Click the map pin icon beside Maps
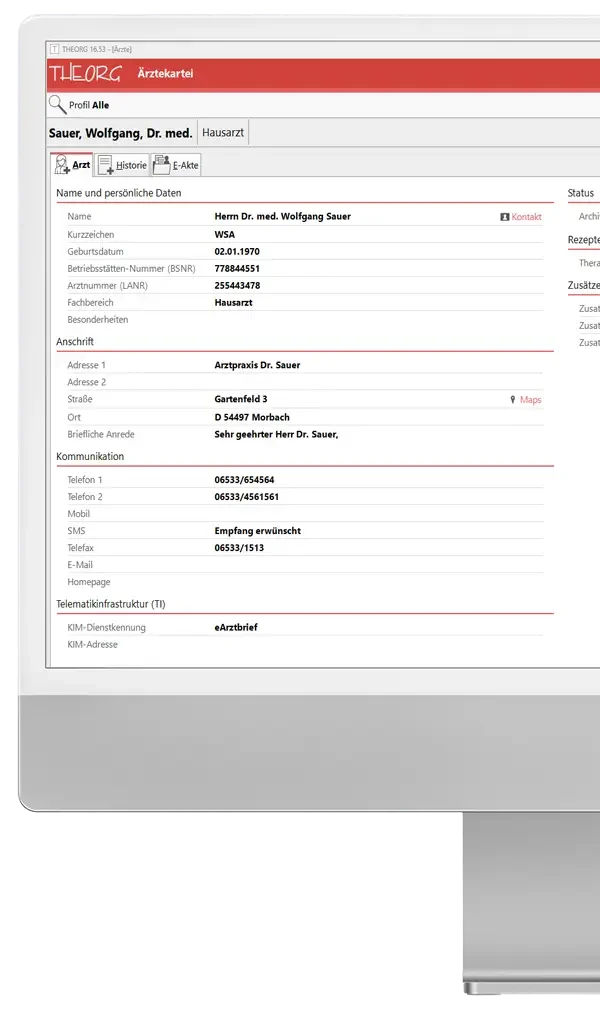This screenshot has height=1016, width=600. point(513,400)
